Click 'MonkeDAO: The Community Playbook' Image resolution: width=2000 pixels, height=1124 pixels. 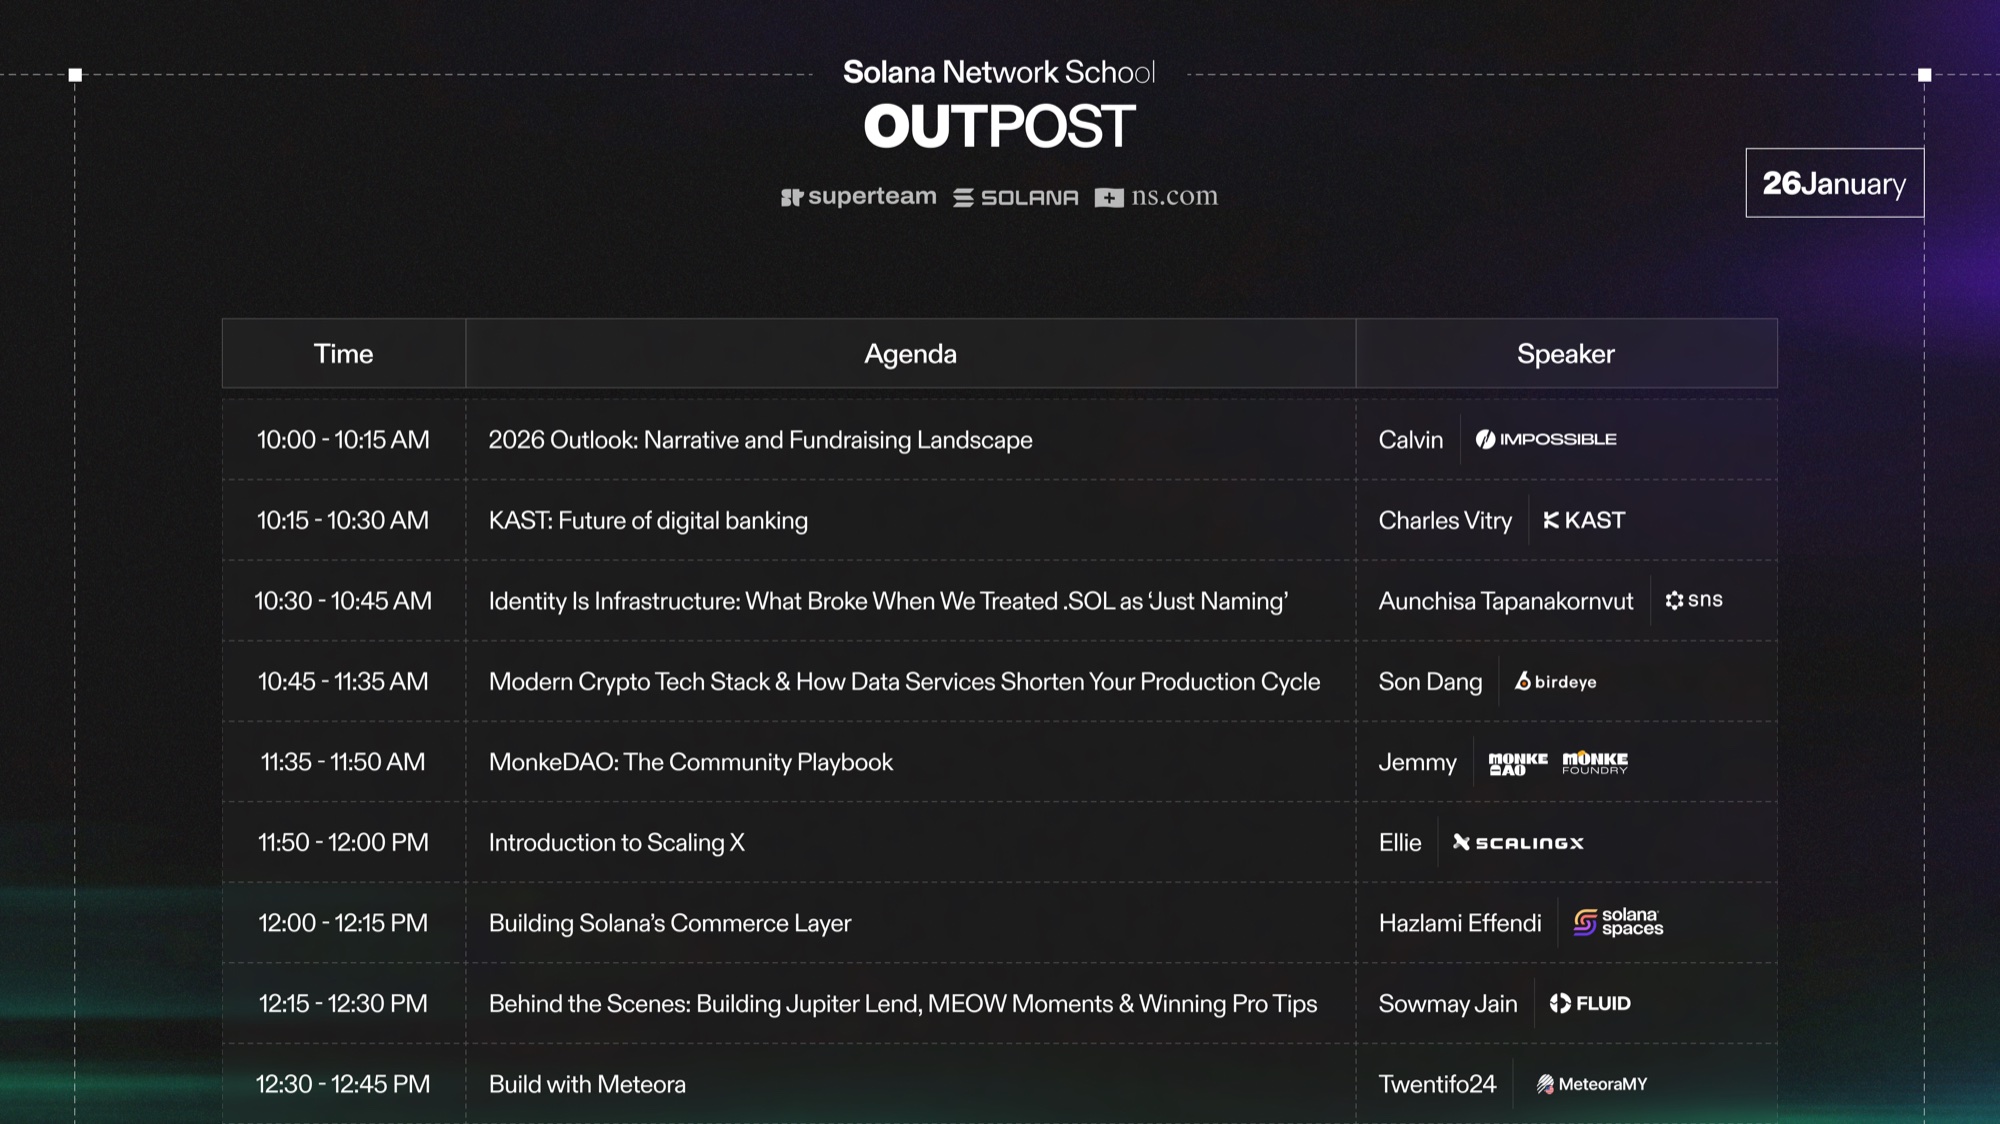pyautogui.click(x=691, y=762)
